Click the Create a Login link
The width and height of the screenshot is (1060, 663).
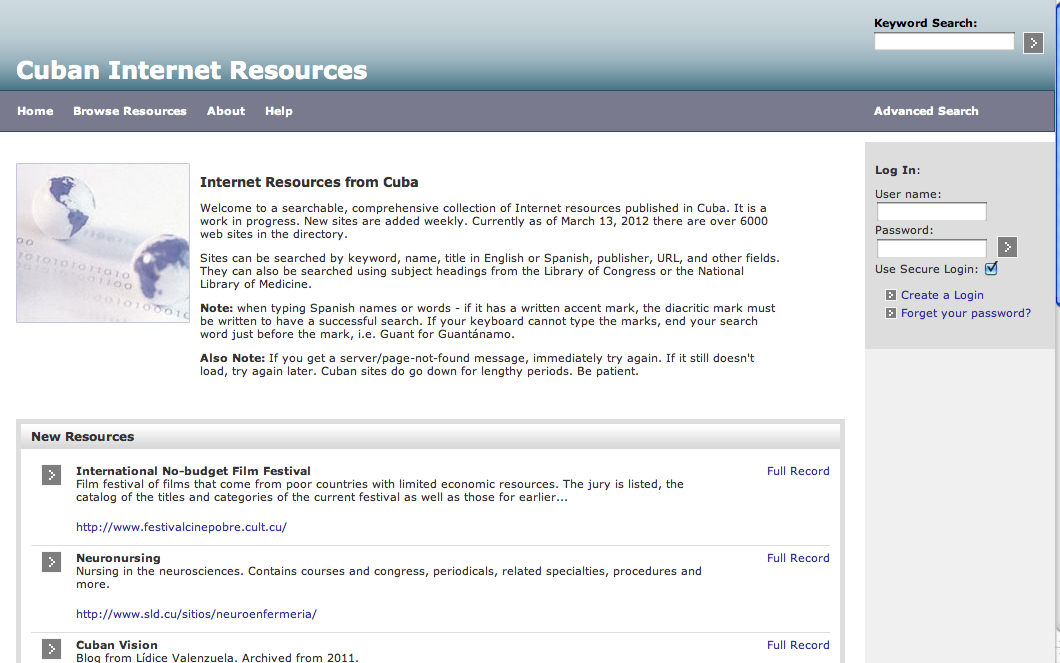coord(942,295)
